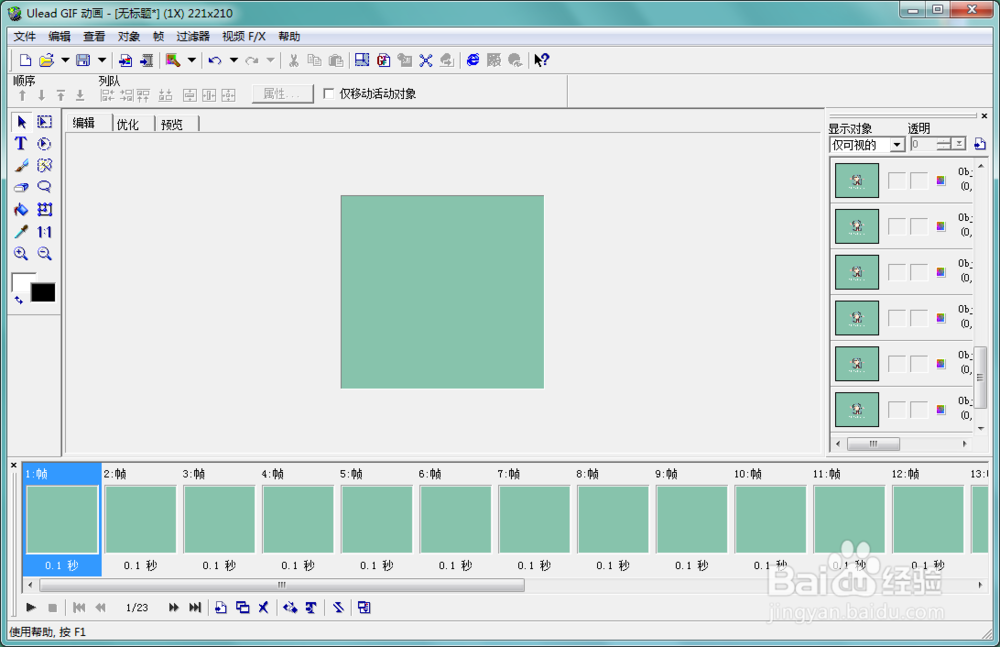Click the Save floppy disk icon

83,60
